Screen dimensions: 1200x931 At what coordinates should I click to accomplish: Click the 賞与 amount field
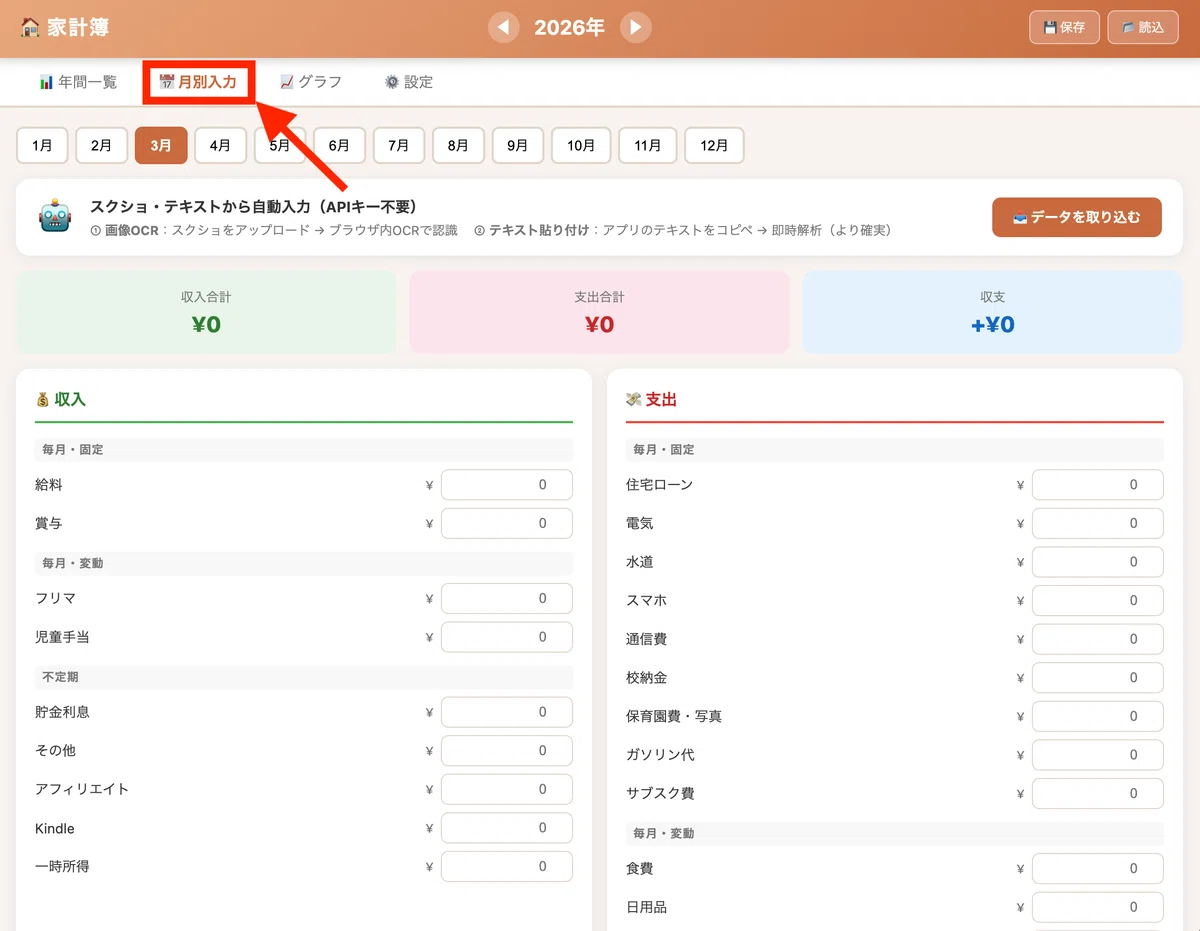click(x=507, y=523)
